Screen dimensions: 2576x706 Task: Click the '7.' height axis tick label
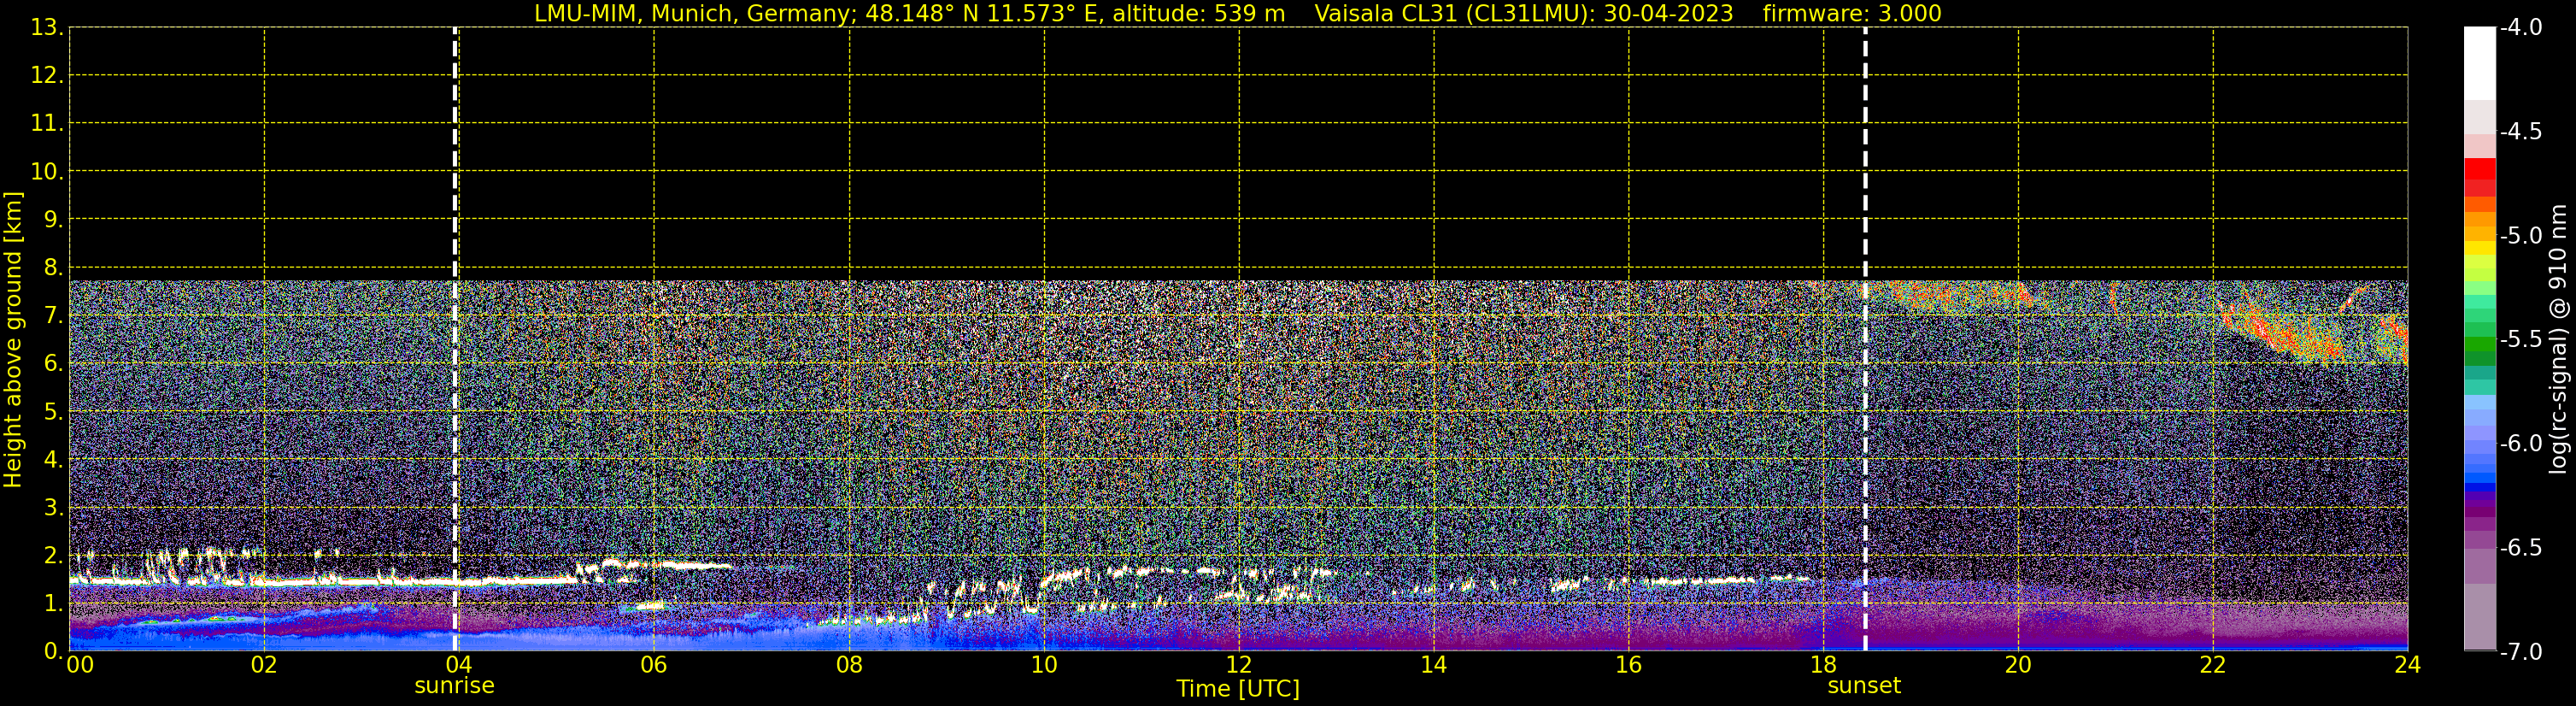[x=54, y=316]
